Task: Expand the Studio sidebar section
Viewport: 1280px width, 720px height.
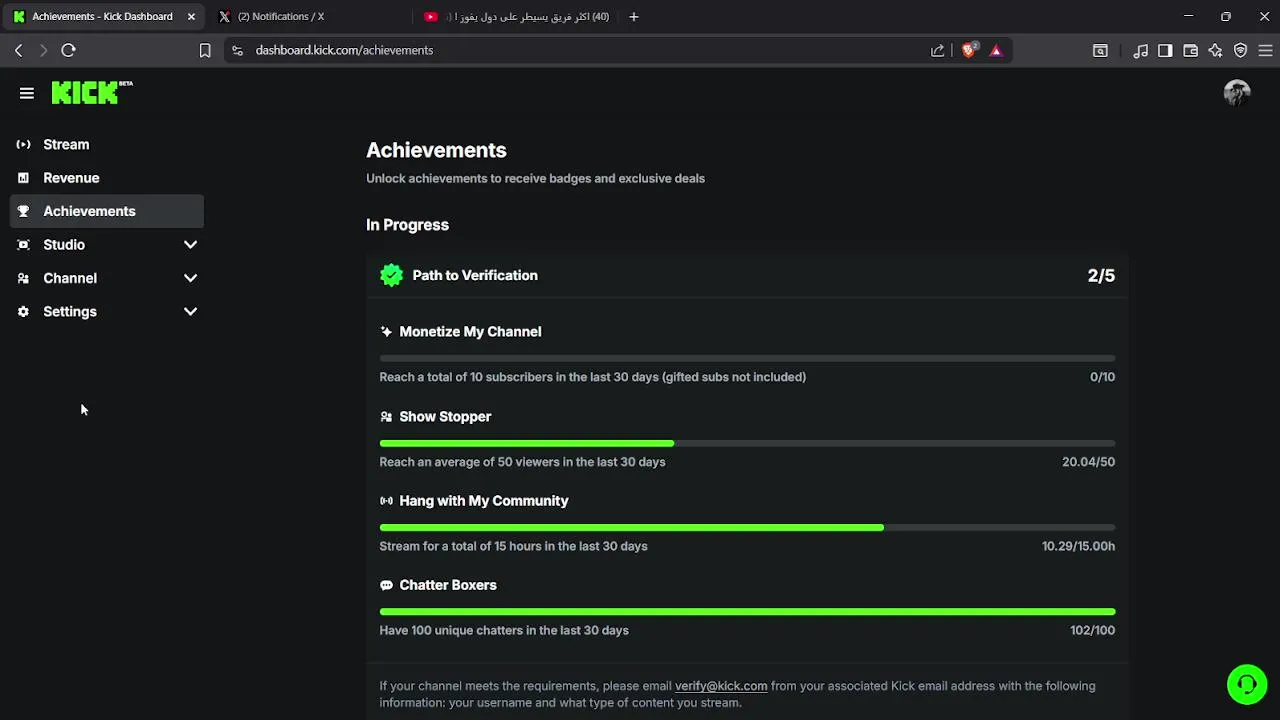Action: [107, 245]
